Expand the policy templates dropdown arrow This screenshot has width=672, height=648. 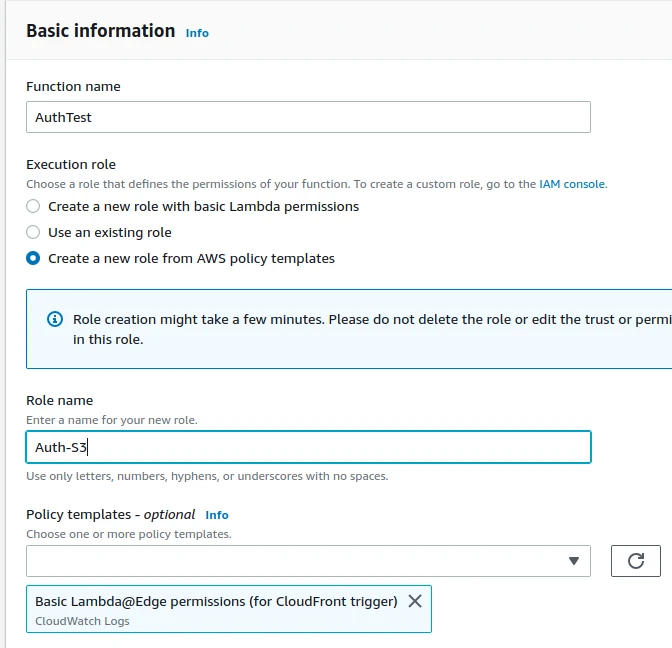574,561
